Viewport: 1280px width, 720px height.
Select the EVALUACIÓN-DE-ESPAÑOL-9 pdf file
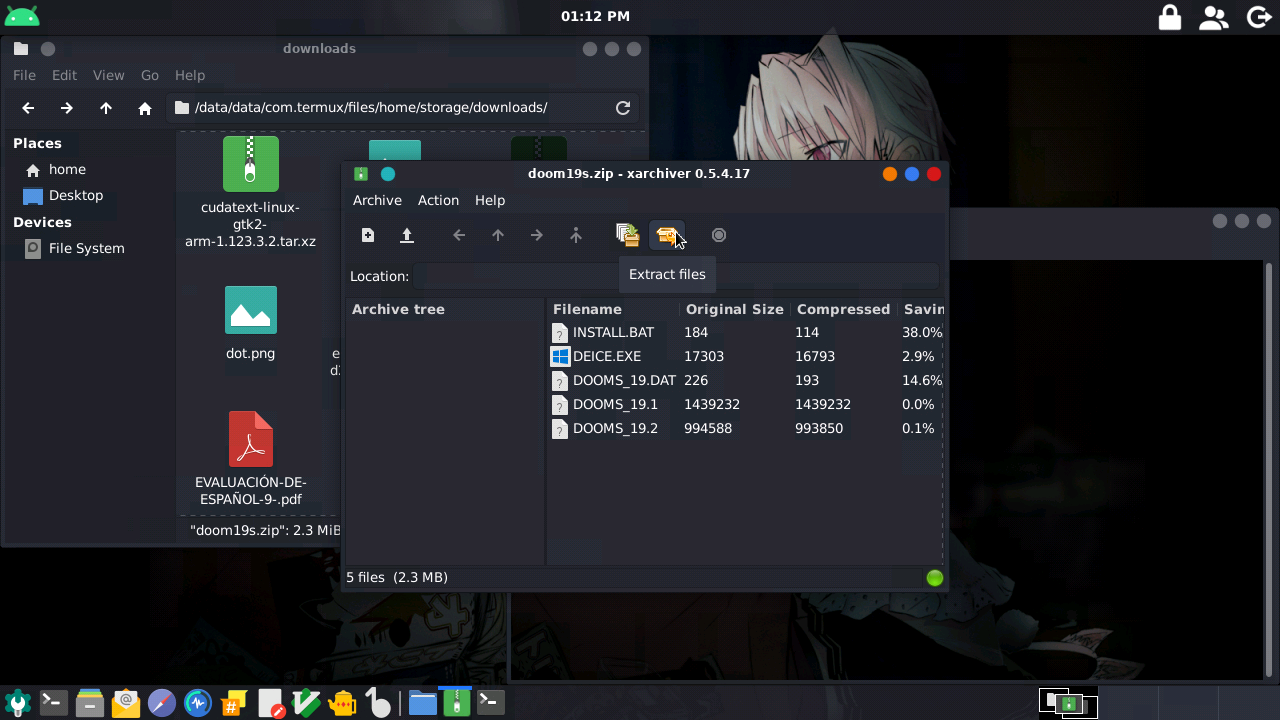click(x=251, y=459)
